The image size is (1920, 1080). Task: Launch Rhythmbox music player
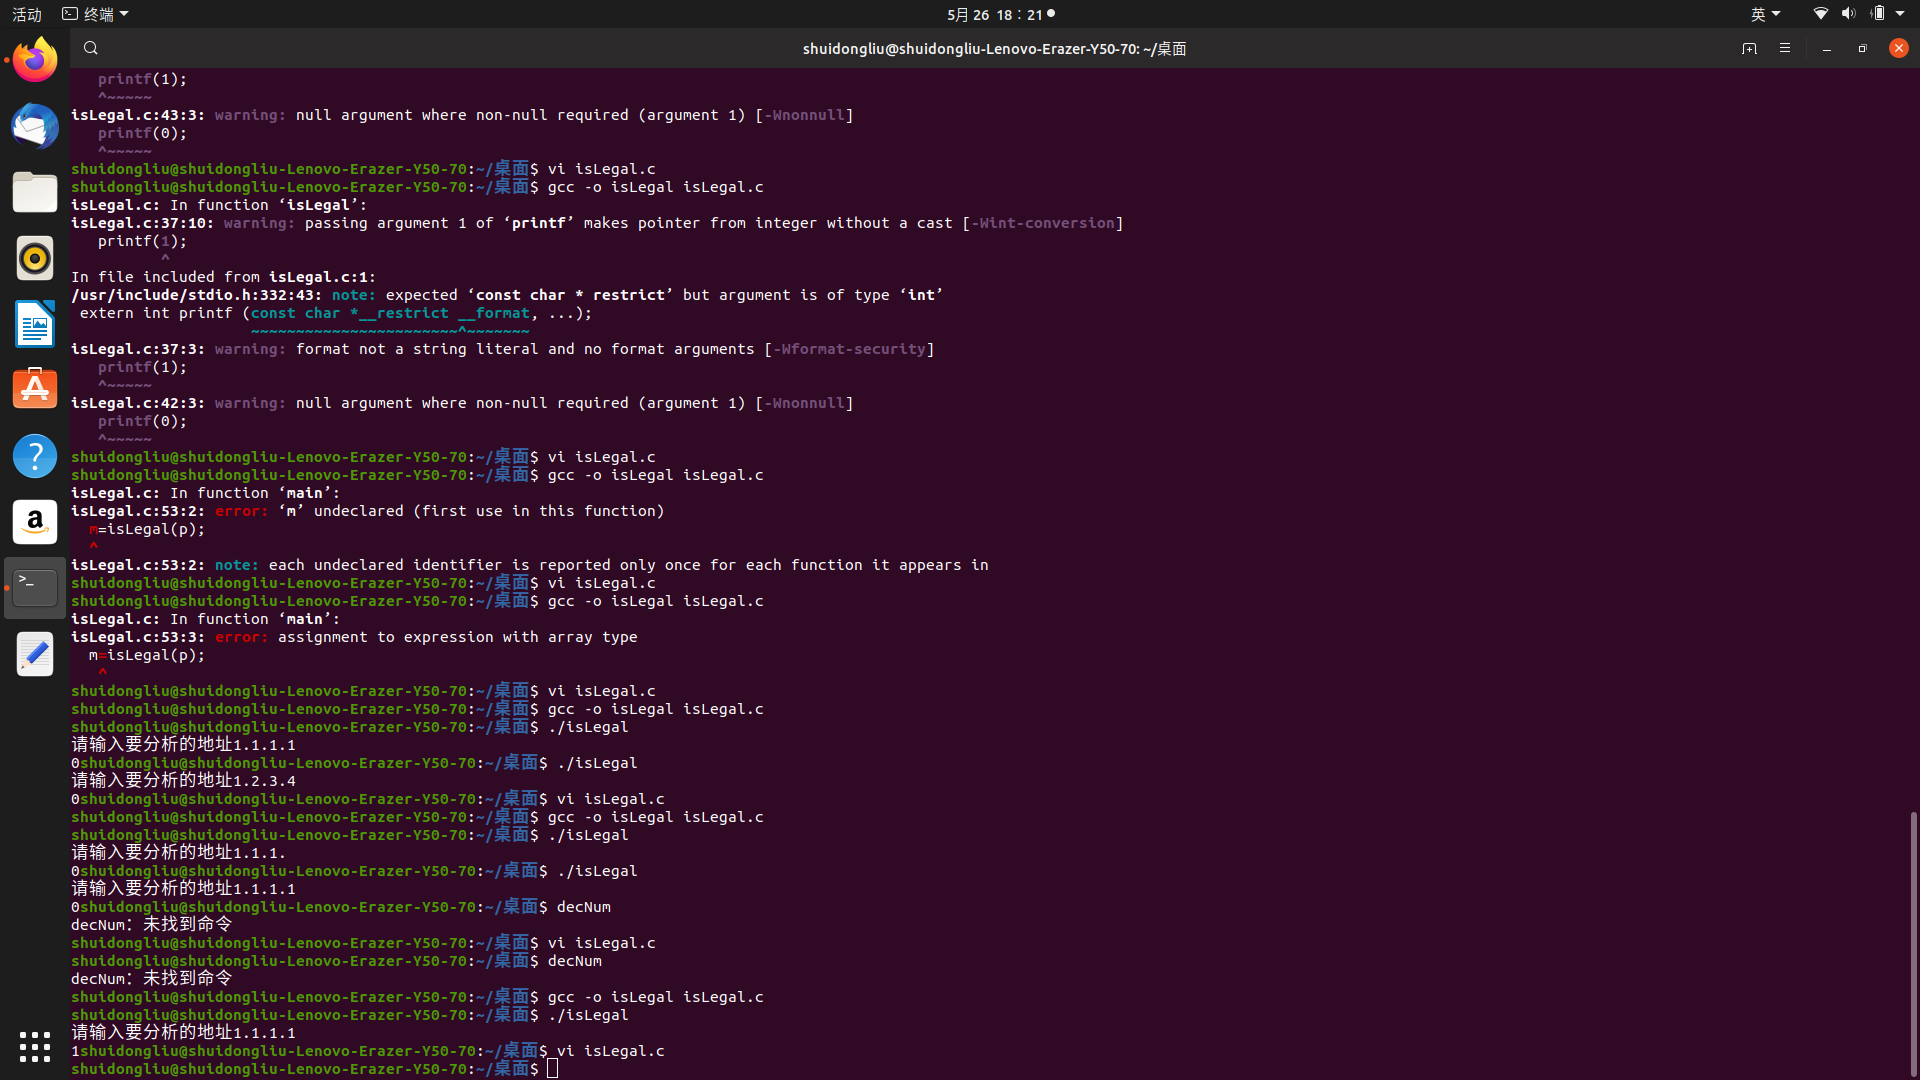pos(35,258)
